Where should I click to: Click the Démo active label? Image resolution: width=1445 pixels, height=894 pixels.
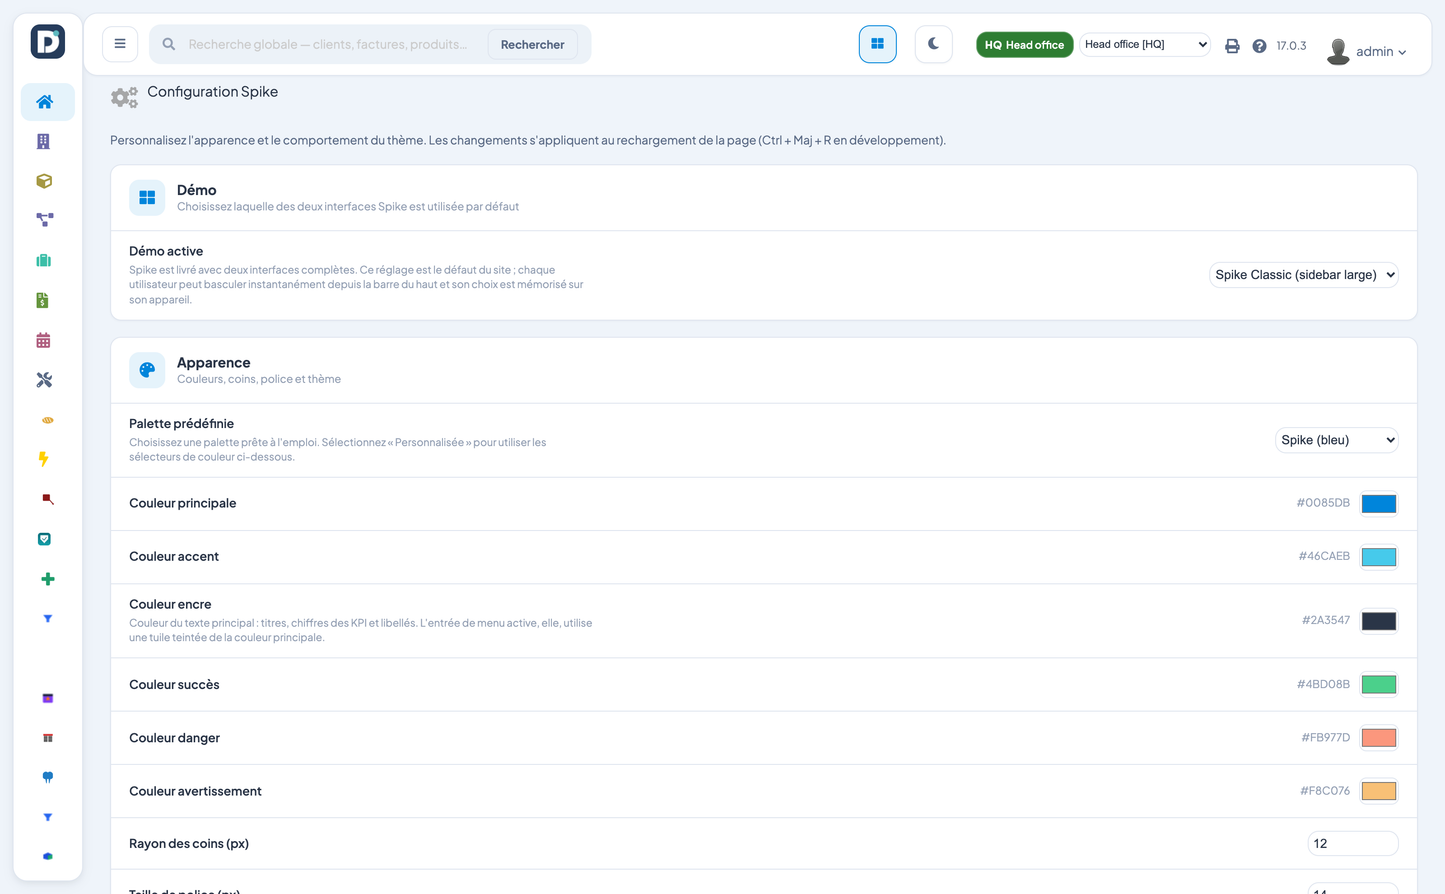point(166,251)
